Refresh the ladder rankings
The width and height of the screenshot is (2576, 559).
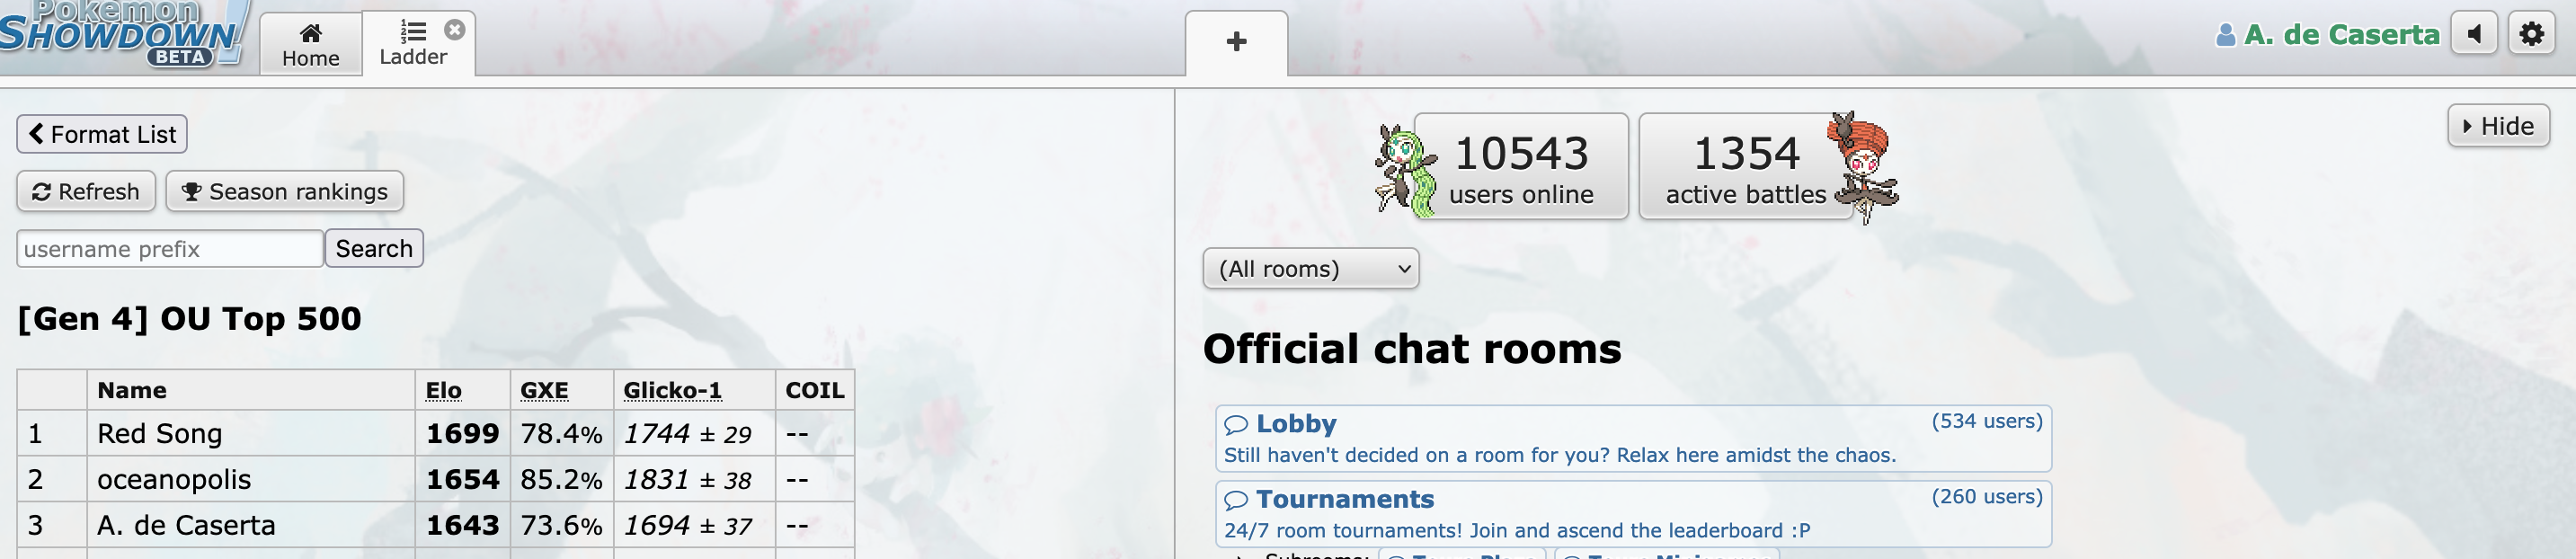tap(86, 191)
